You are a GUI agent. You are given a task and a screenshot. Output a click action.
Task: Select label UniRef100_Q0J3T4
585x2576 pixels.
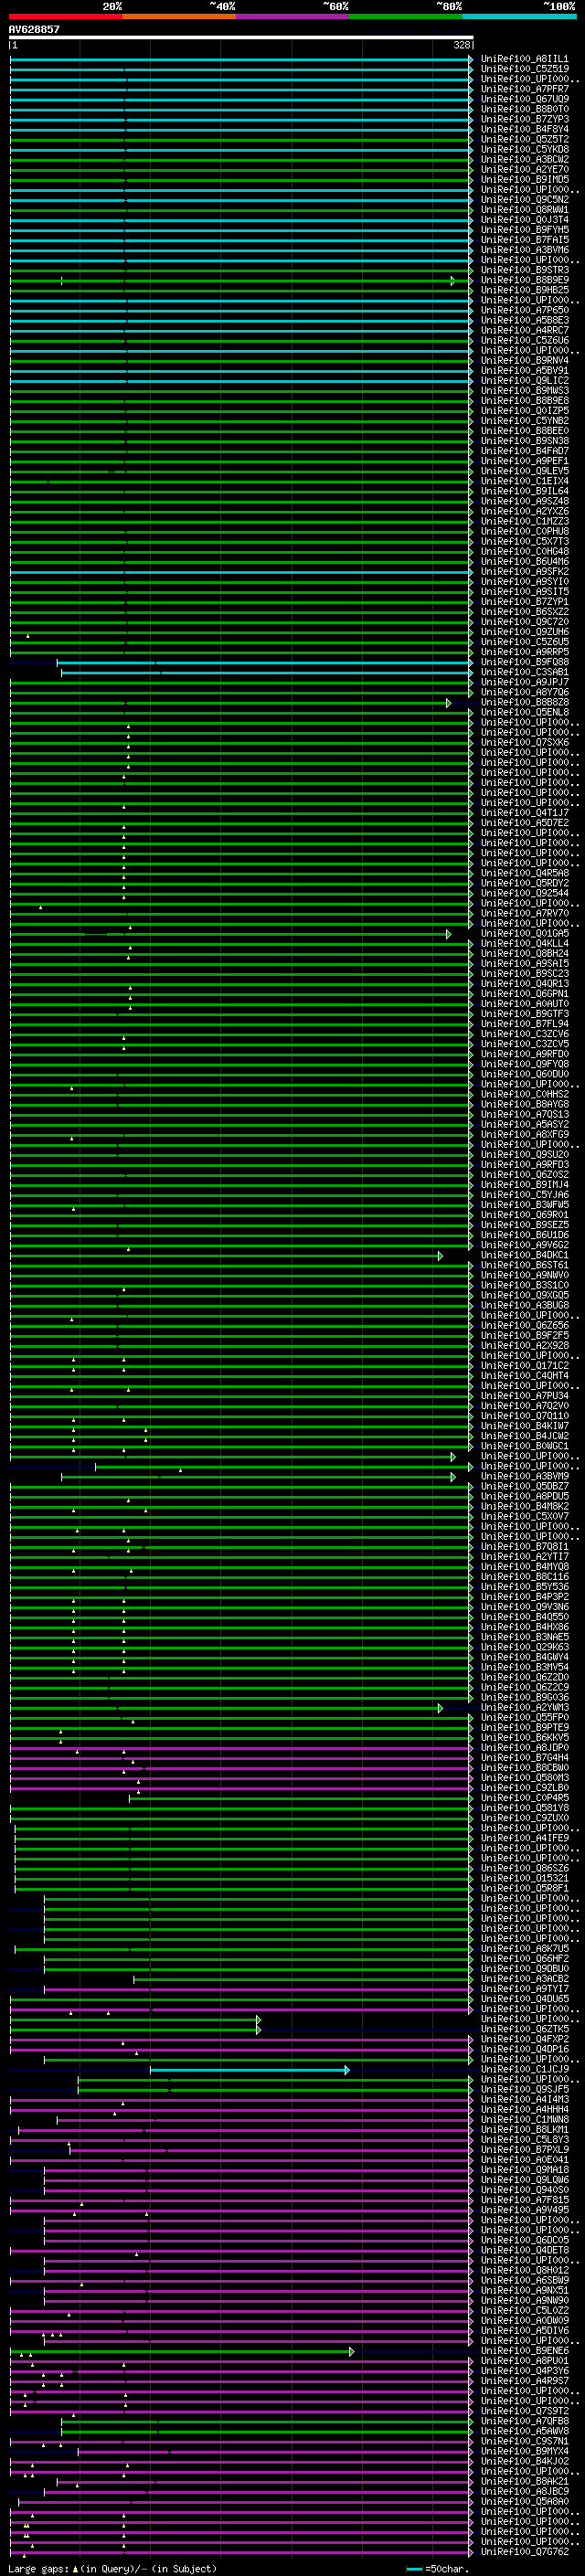[x=525, y=220]
